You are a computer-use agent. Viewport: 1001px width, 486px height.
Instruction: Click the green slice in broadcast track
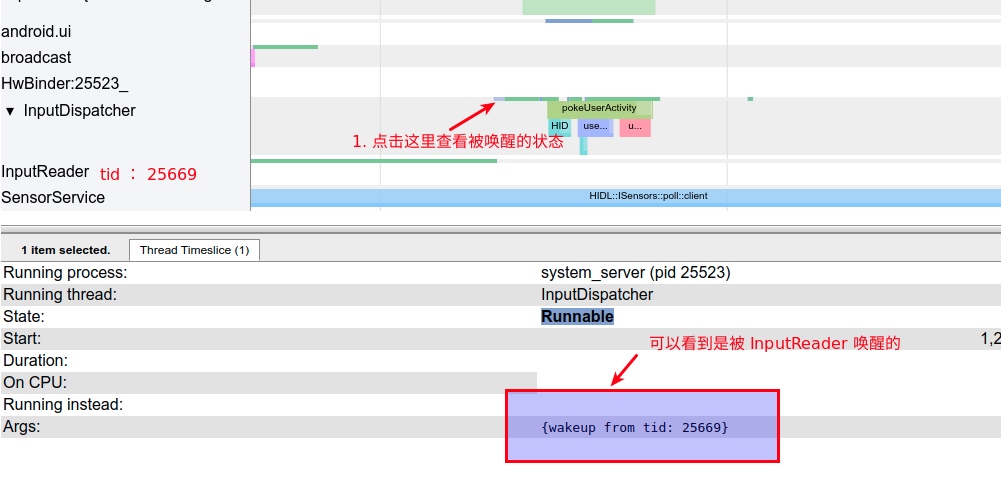coord(286,46)
